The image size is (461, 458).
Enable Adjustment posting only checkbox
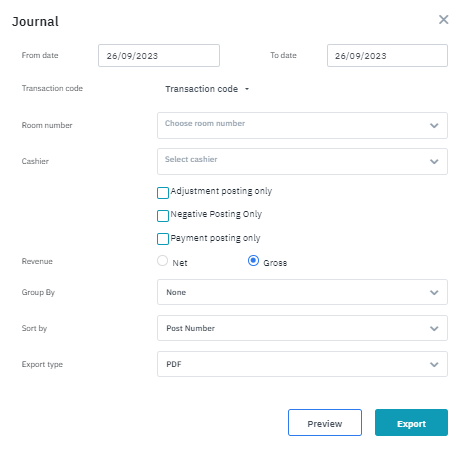[x=163, y=193]
